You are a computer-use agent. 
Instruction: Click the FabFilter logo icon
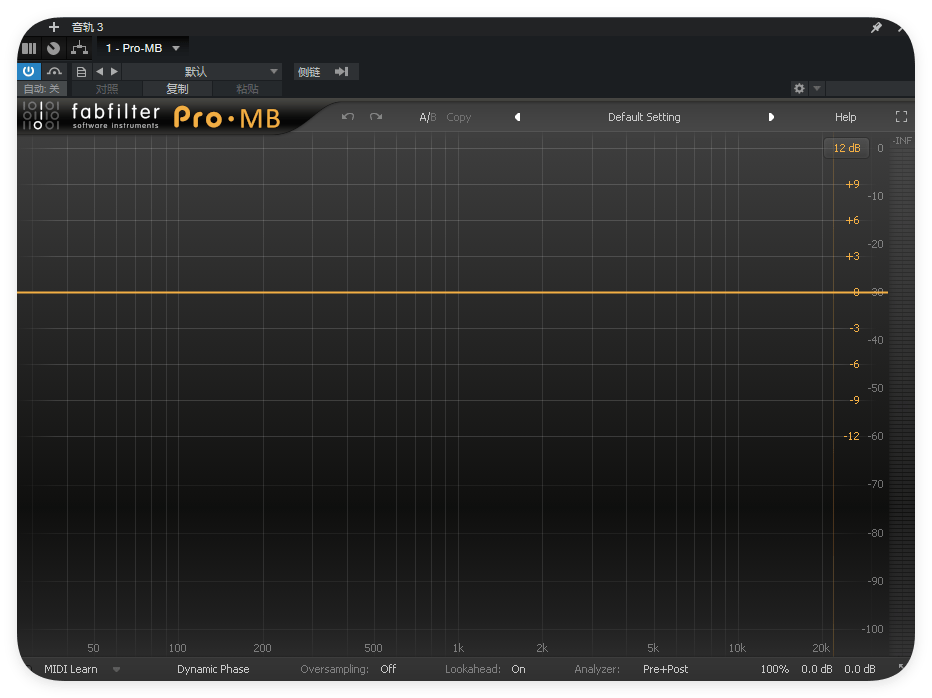pos(41,115)
